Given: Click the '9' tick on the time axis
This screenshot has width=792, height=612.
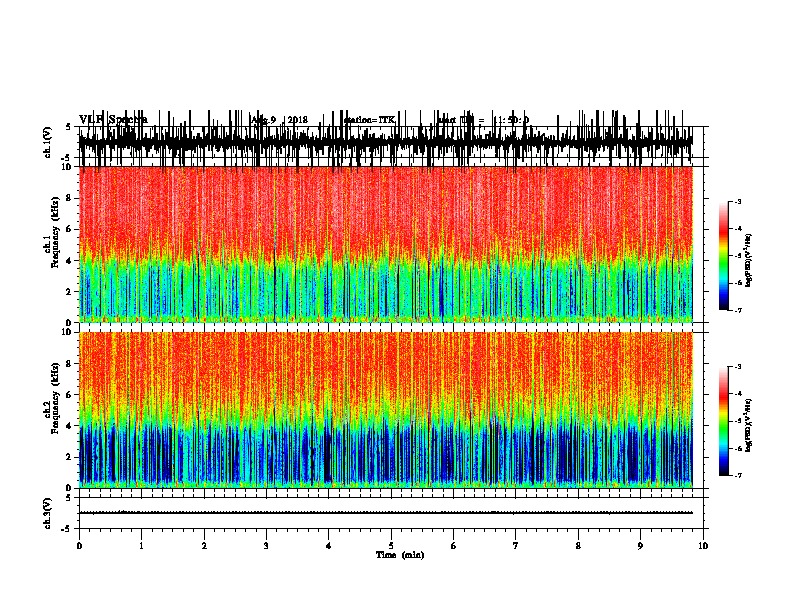Looking at the screenshot, I should tap(640, 546).
